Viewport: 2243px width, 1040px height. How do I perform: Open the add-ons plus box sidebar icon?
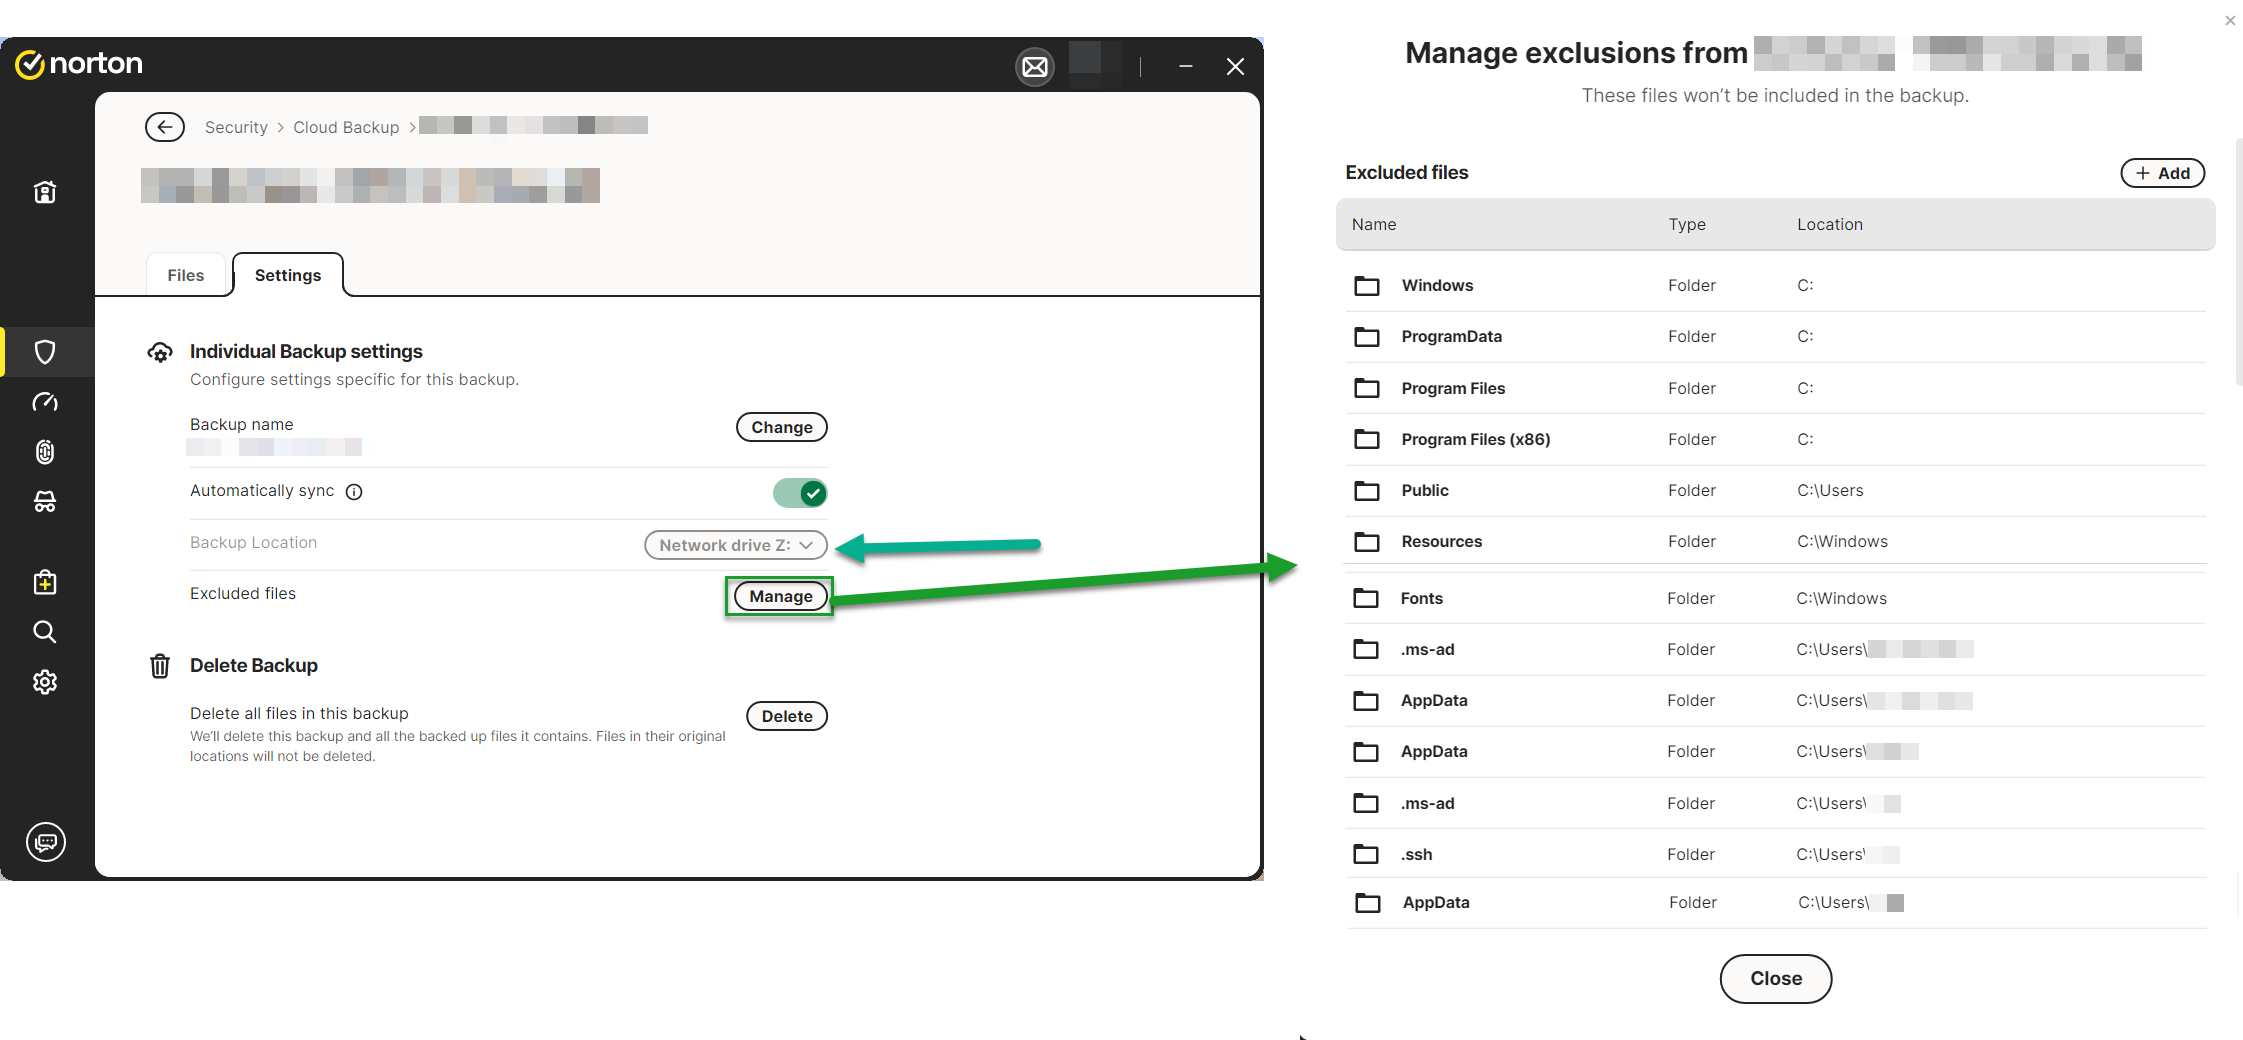(x=45, y=582)
